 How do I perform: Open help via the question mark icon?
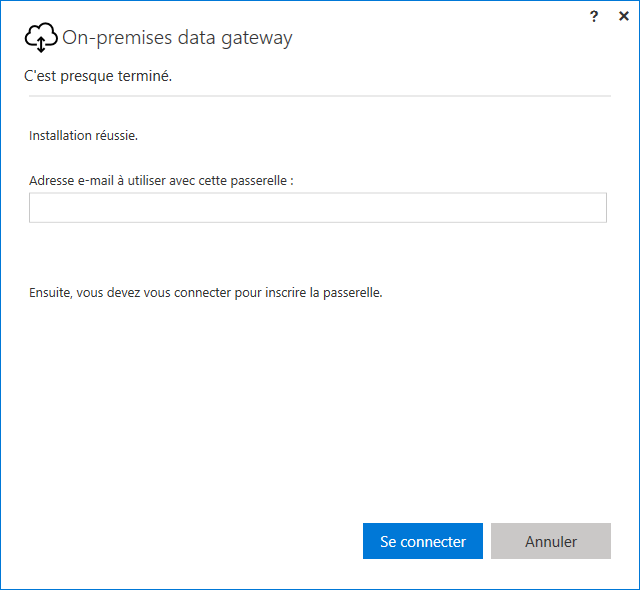point(594,16)
